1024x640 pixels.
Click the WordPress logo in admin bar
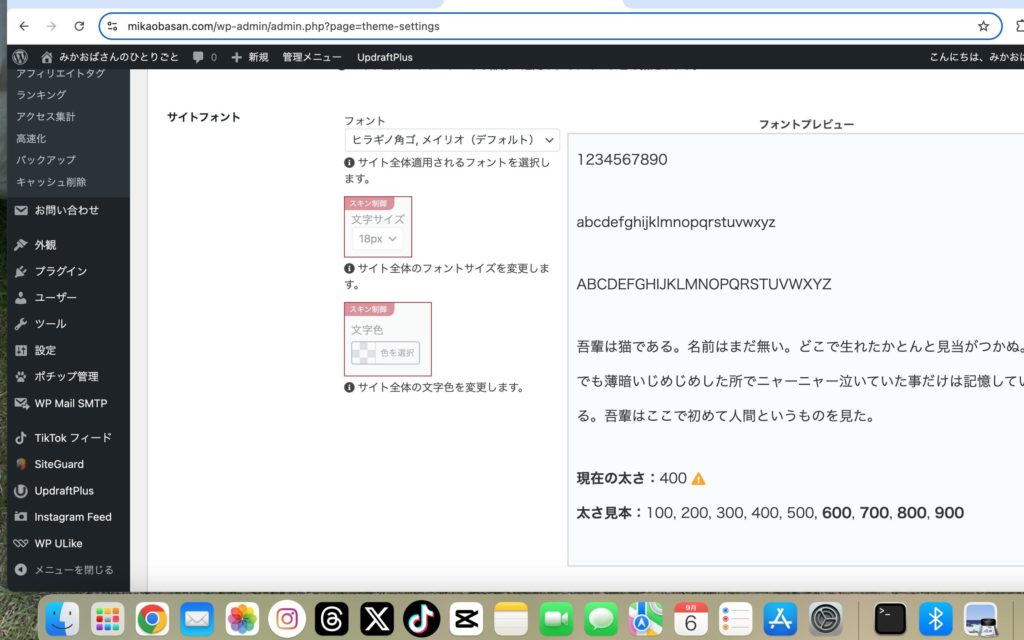click(21, 57)
